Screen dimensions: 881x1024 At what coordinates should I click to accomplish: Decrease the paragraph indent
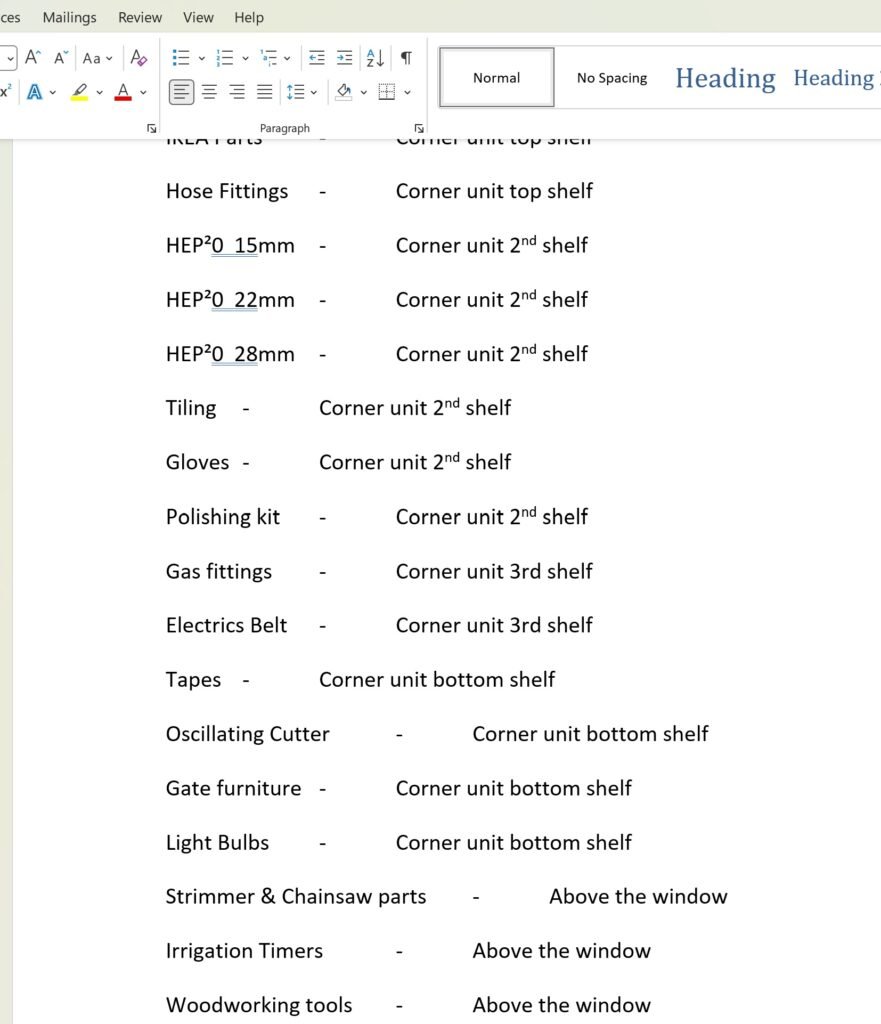click(317, 58)
